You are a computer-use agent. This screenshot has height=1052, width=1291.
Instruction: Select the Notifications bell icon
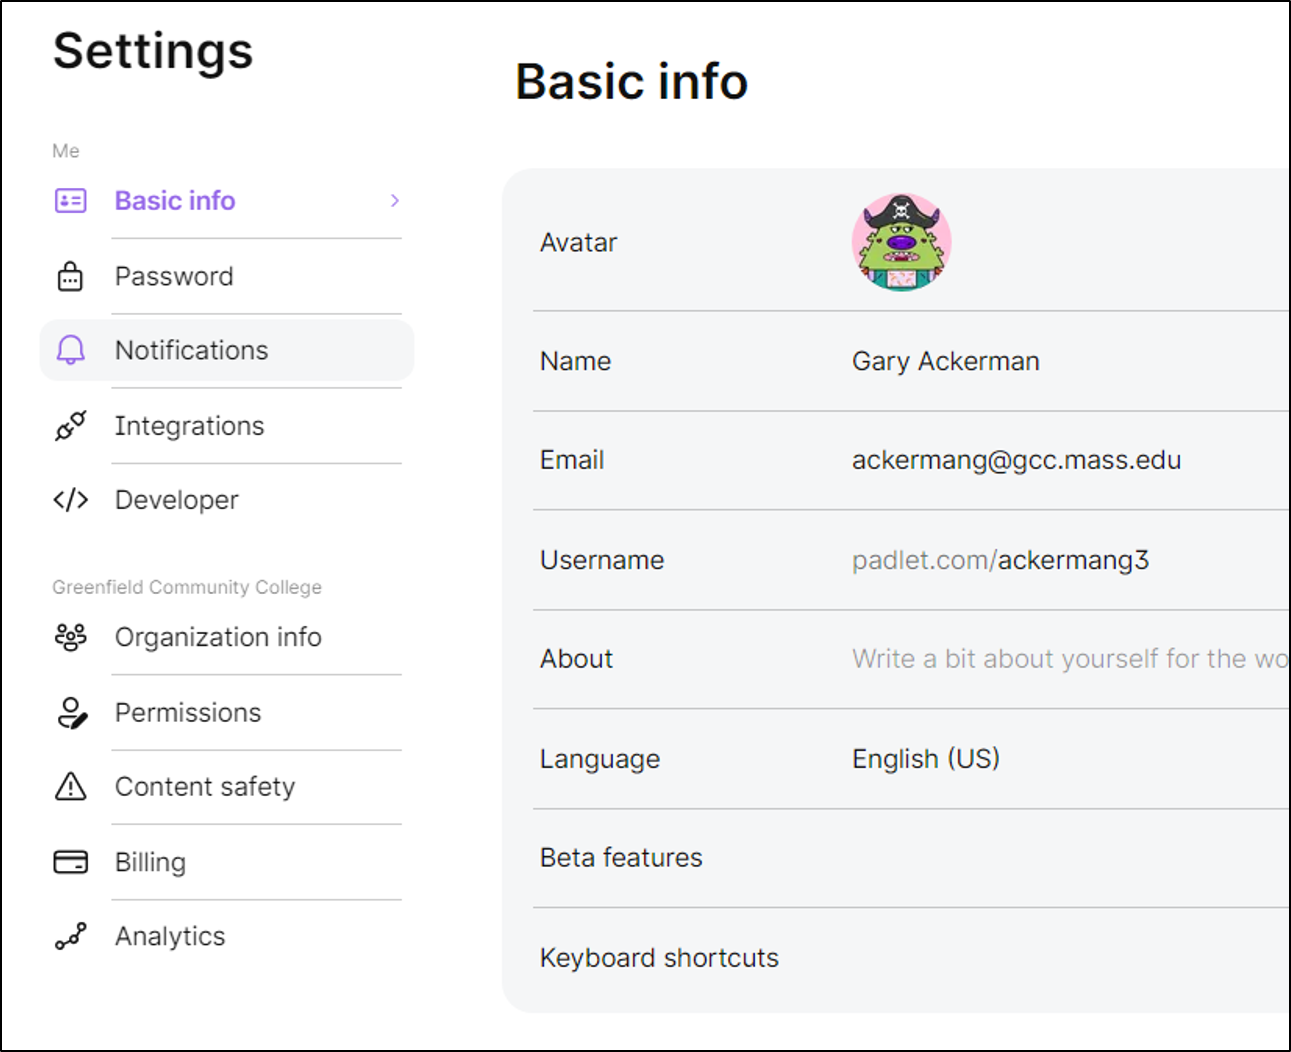pyautogui.click(x=68, y=350)
